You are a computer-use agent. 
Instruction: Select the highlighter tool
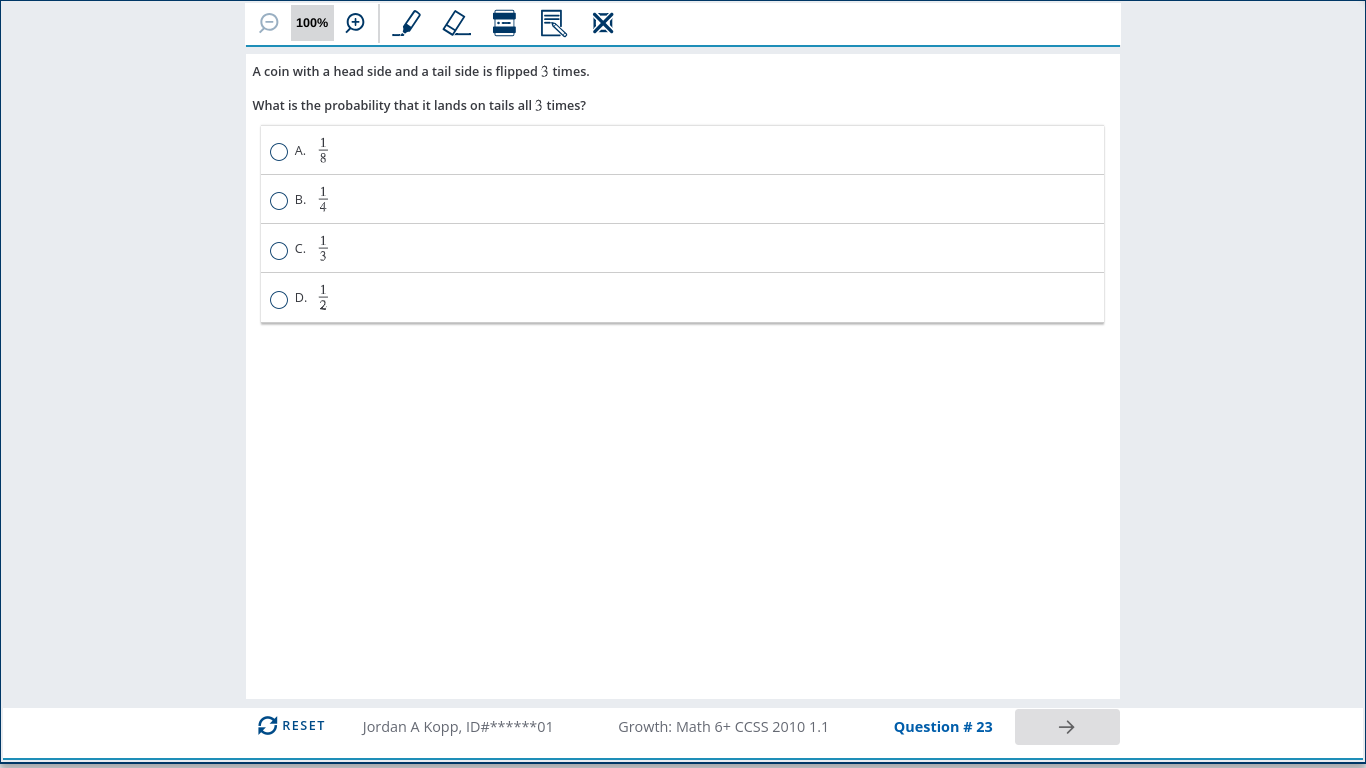coord(406,22)
